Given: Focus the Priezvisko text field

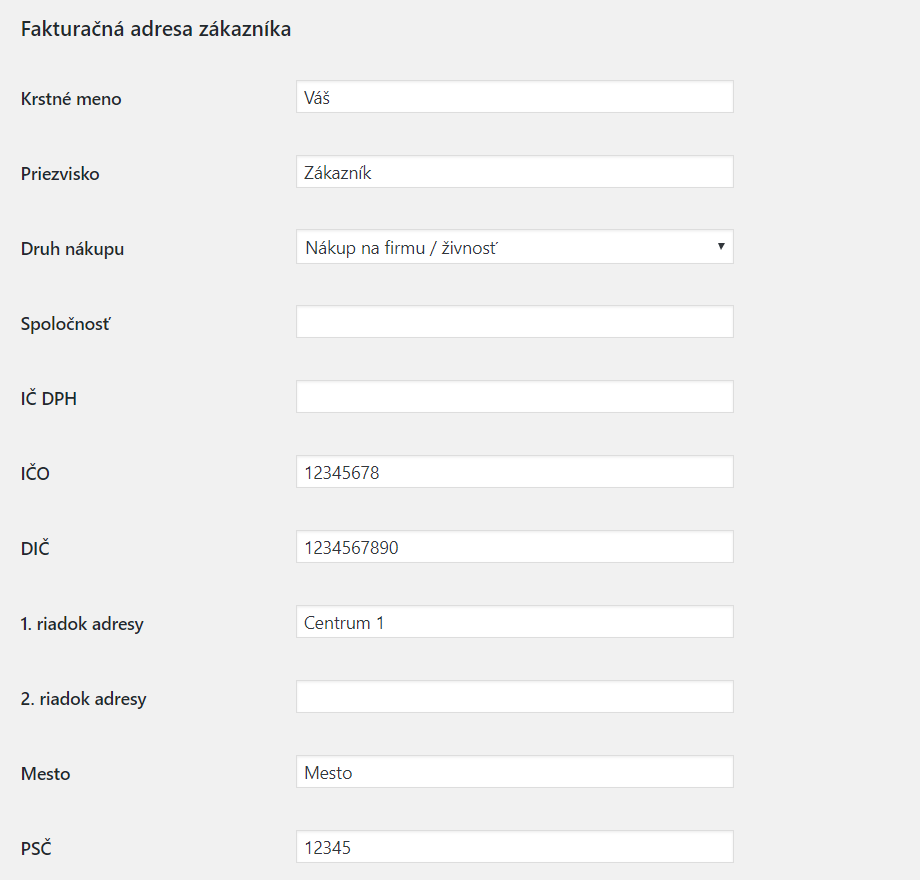Looking at the screenshot, I should (514, 172).
